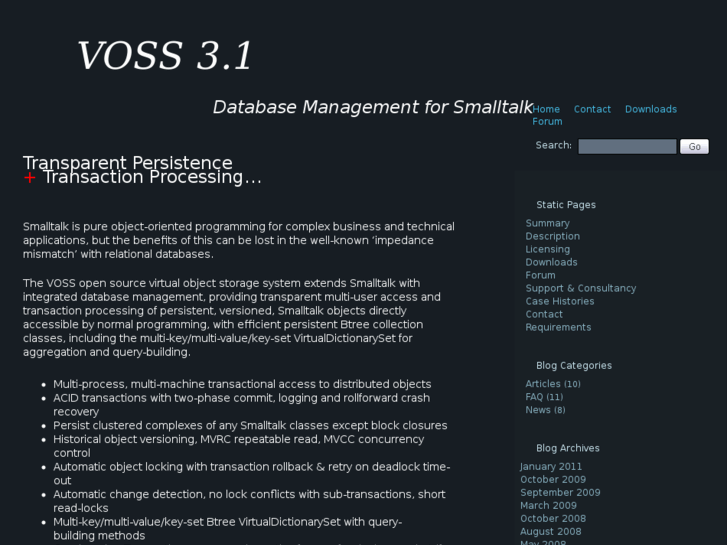
Task: Click into the Search input field
Action: tap(627, 147)
